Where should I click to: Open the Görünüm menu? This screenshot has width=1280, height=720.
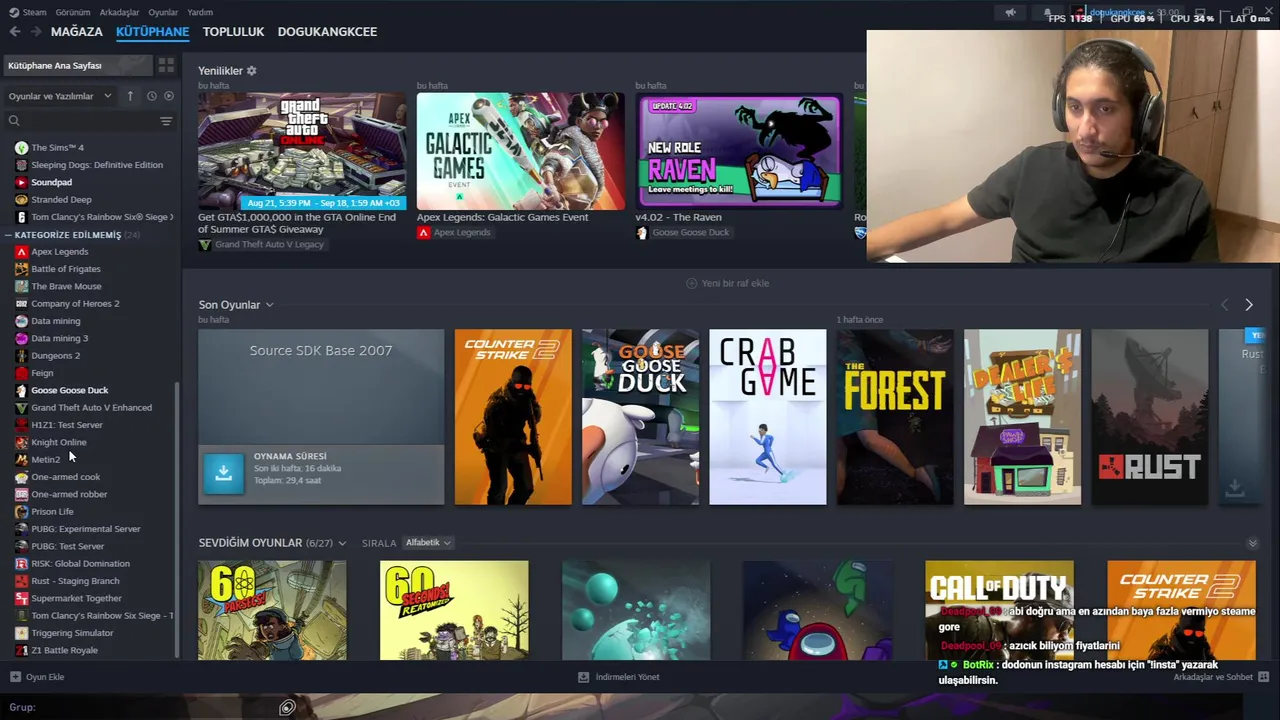click(73, 13)
